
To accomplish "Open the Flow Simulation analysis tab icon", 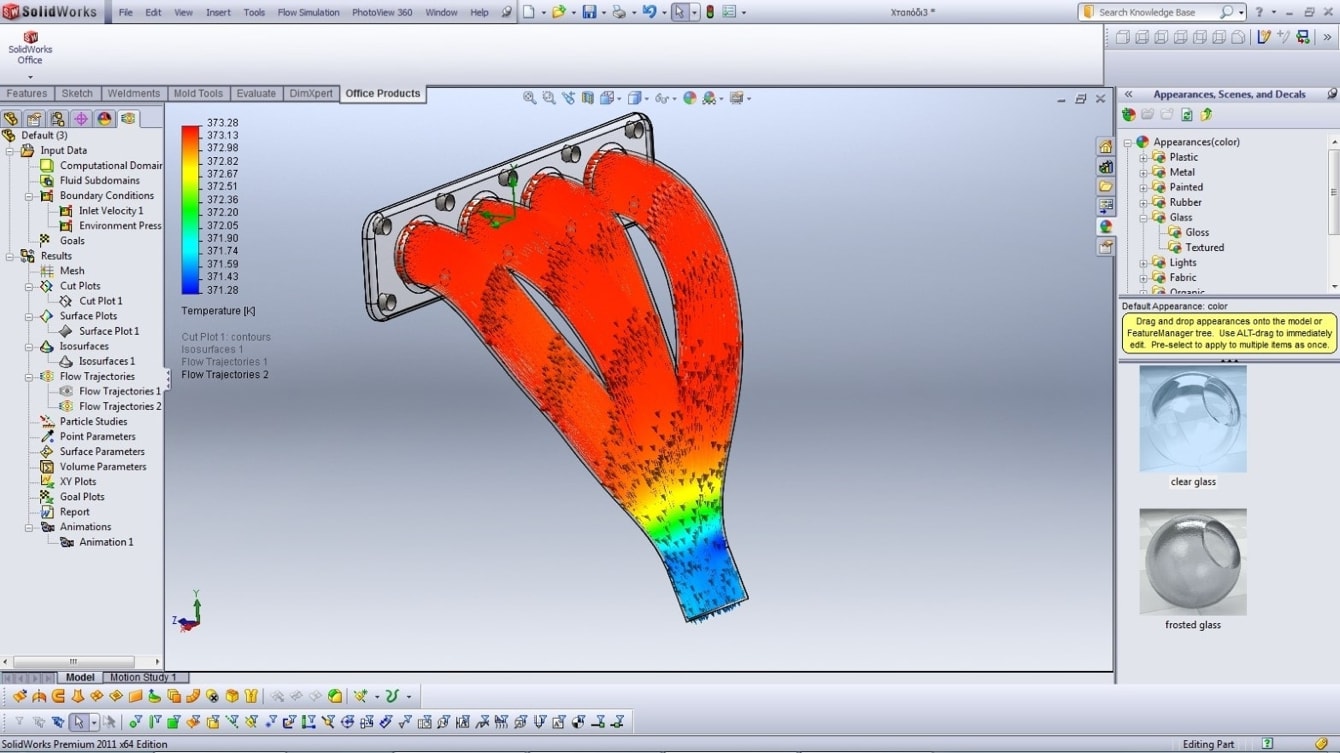I will coord(128,119).
